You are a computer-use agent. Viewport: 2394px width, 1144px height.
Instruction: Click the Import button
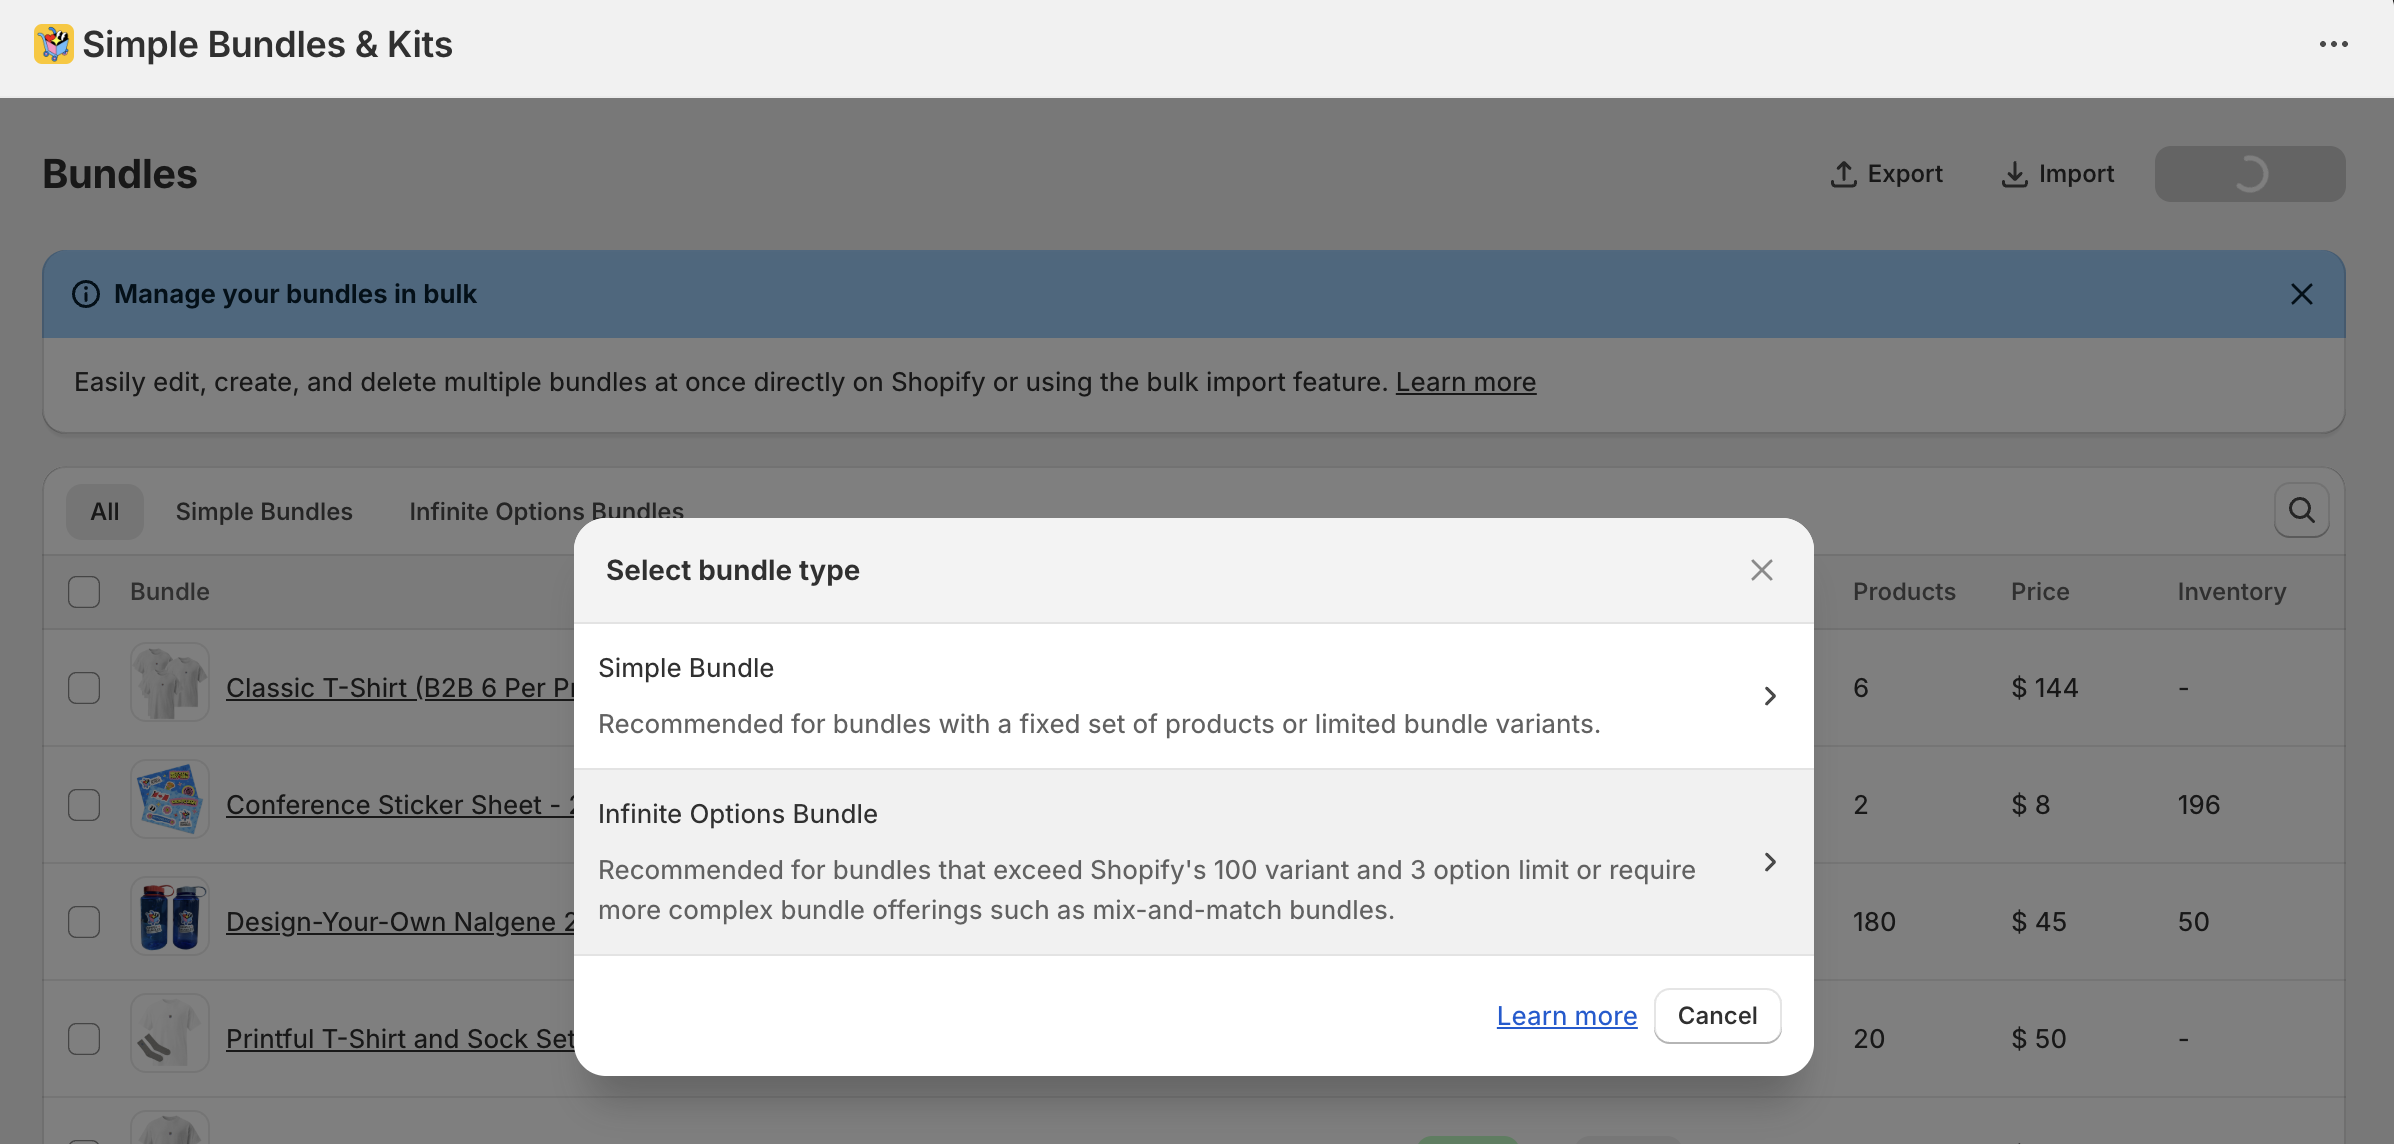(2058, 174)
